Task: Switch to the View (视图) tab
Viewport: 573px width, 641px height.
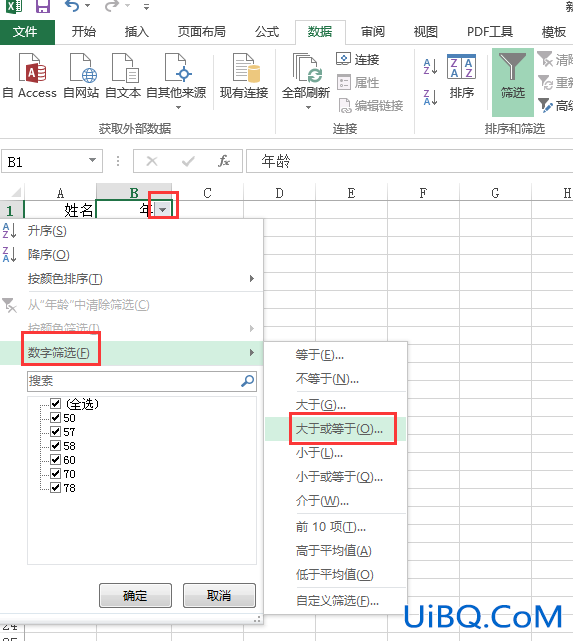Action: (425, 32)
